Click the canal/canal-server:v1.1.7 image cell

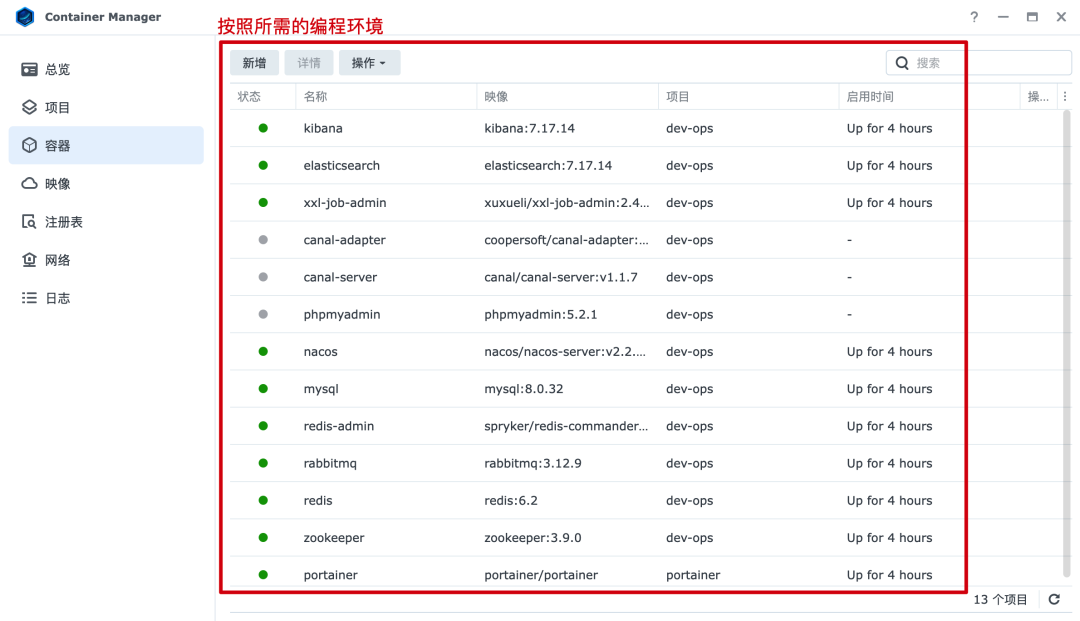click(561, 277)
